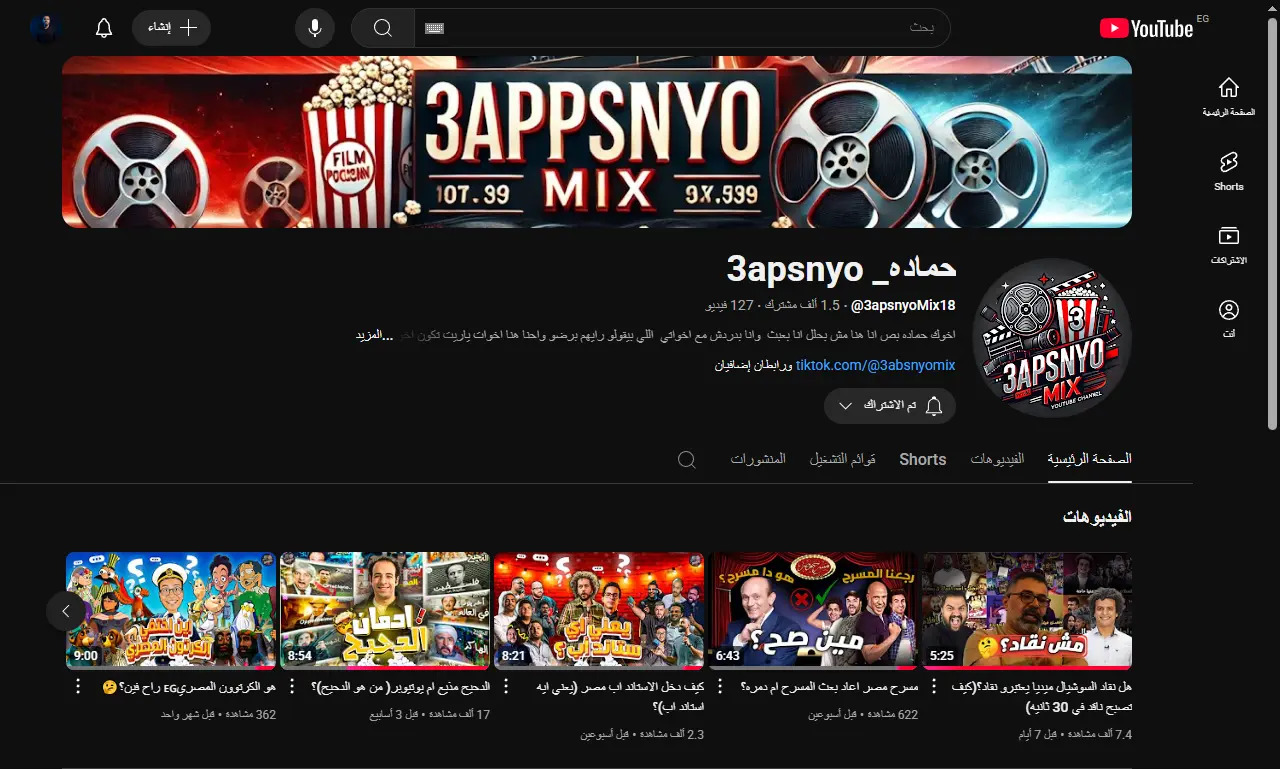Click the 127 فيديو video count

pyautogui.click(x=729, y=305)
